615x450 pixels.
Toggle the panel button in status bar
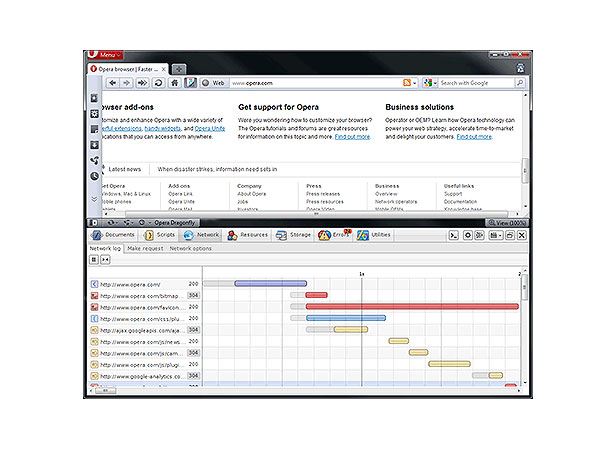coord(94,223)
